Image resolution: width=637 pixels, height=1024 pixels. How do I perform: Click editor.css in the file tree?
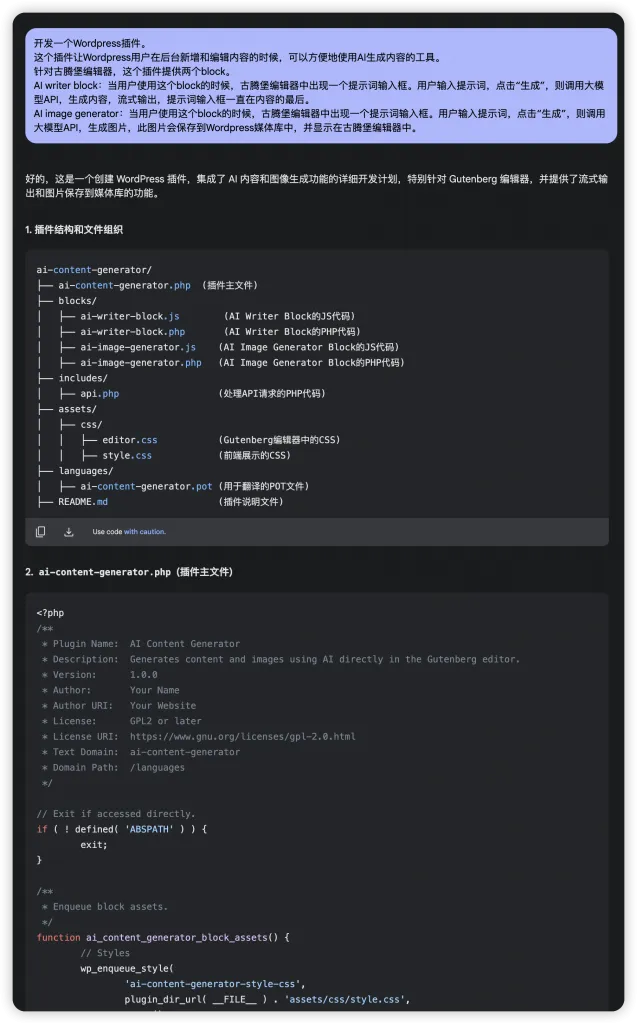(x=130, y=440)
